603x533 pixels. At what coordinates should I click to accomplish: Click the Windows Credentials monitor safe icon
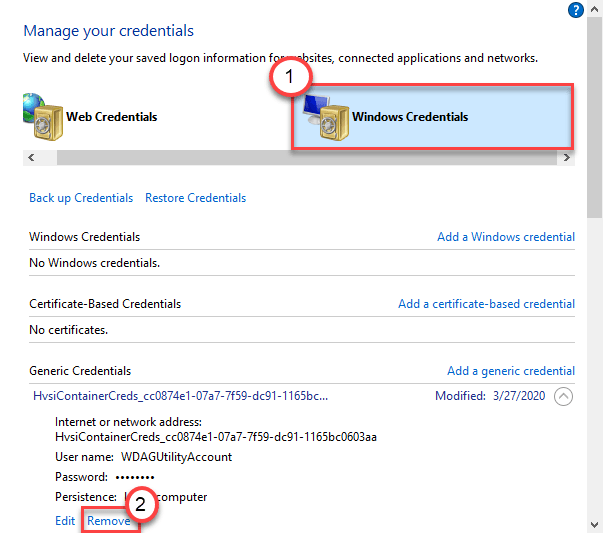(326, 117)
